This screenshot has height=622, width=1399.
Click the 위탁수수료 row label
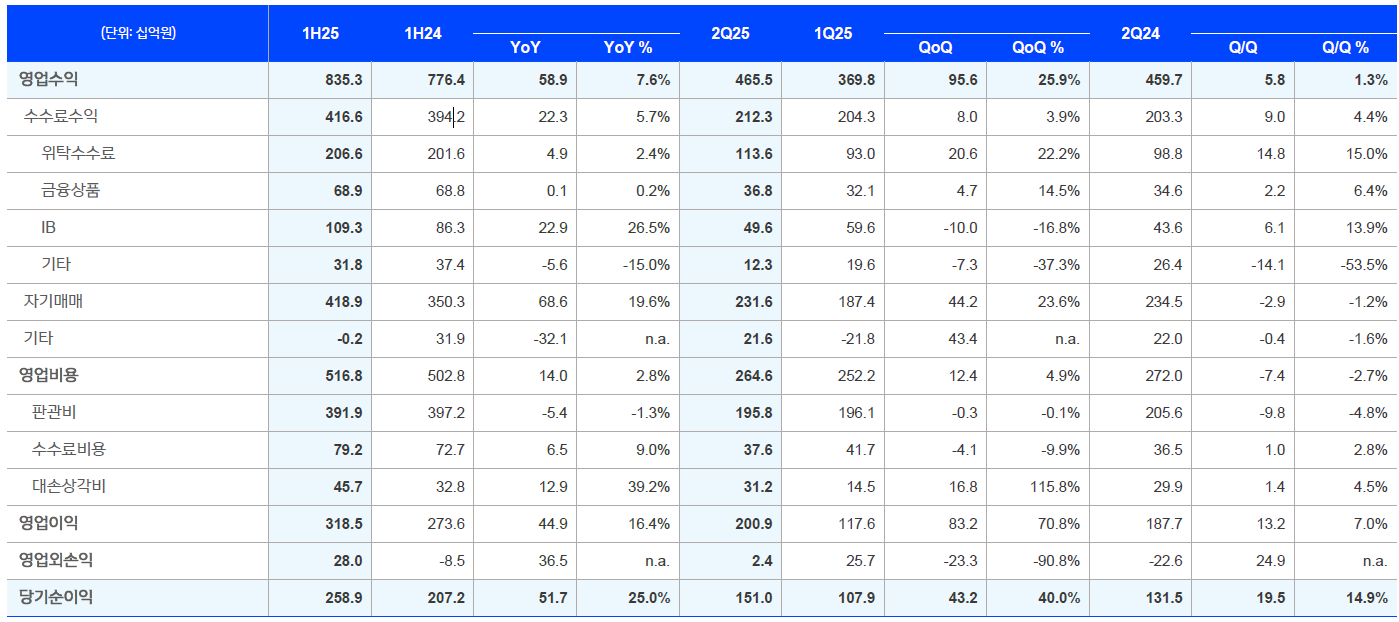(x=78, y=154)
